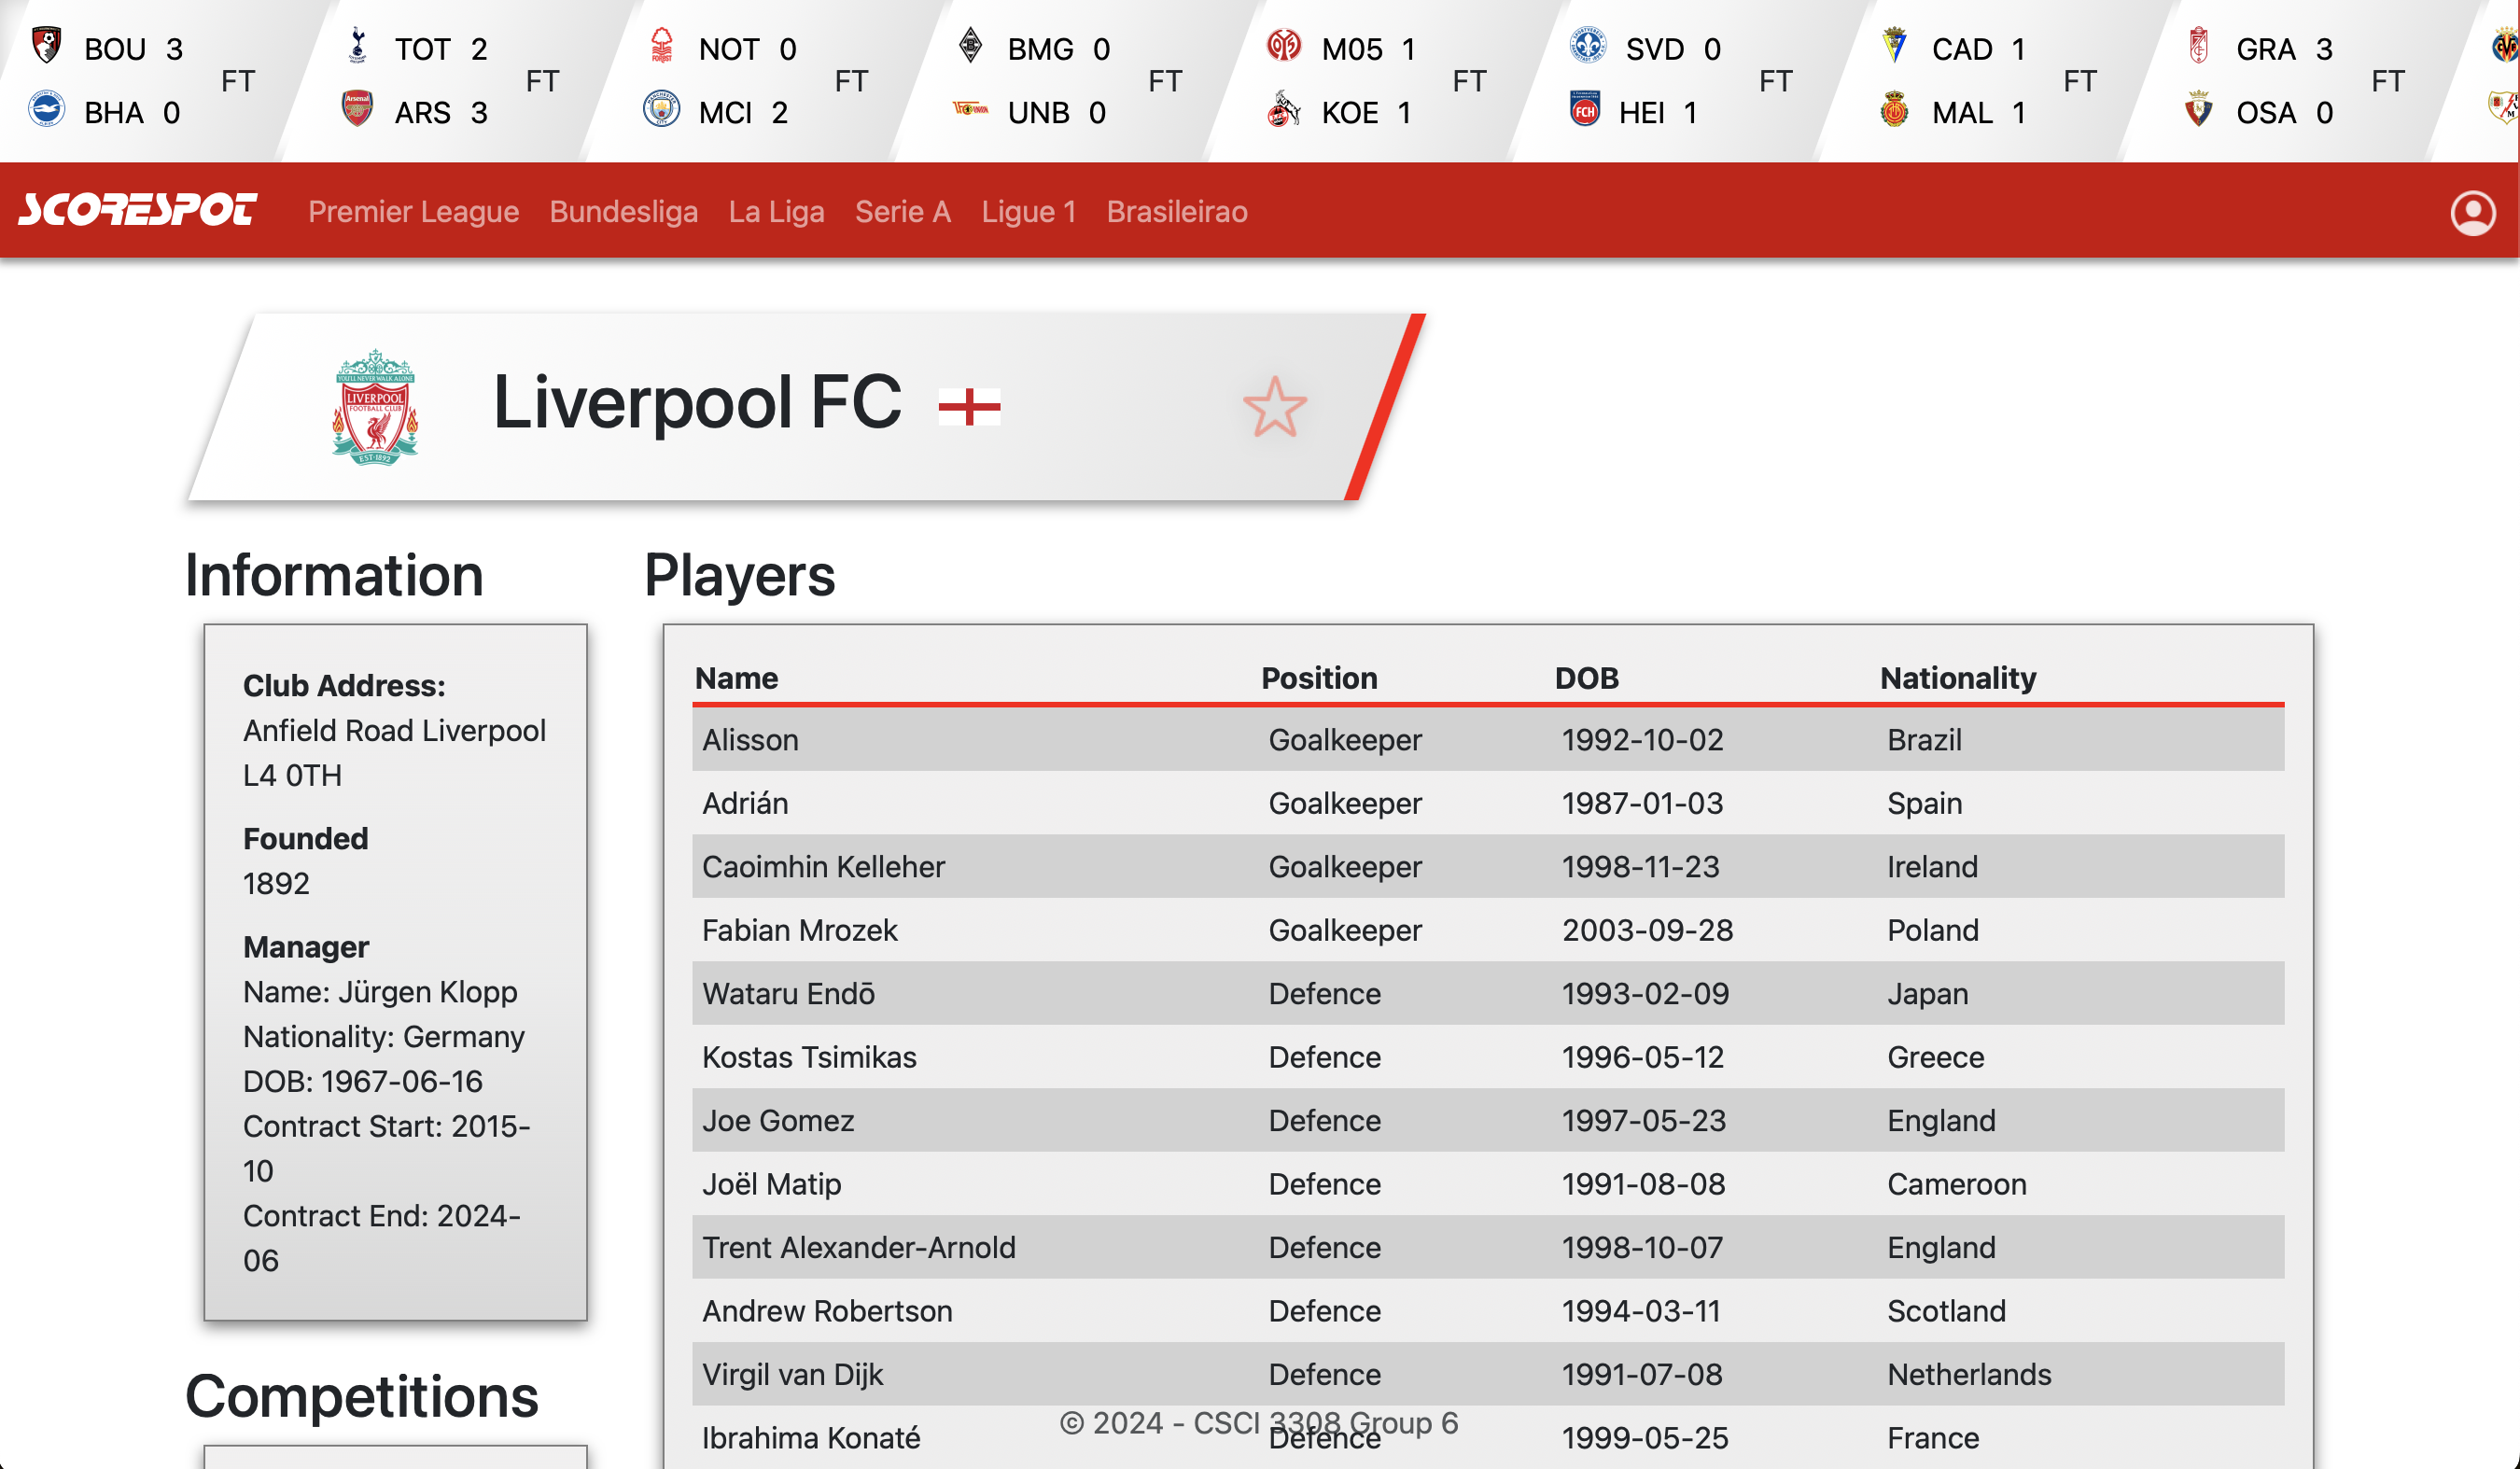Open the Bundesliga menu item
Viewport: 2520px width, 1469px height.
[x=623, y=212]
